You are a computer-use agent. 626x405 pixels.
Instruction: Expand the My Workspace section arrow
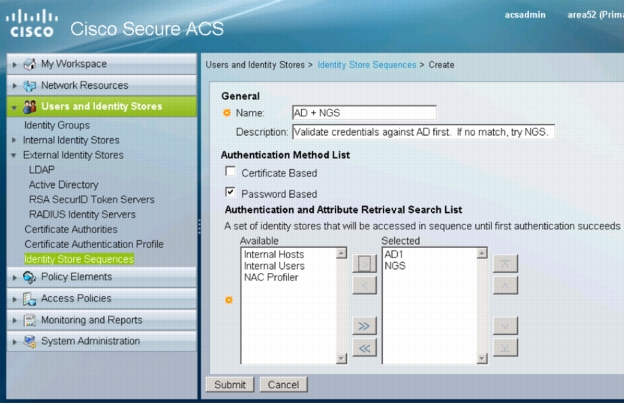point(15,64)
